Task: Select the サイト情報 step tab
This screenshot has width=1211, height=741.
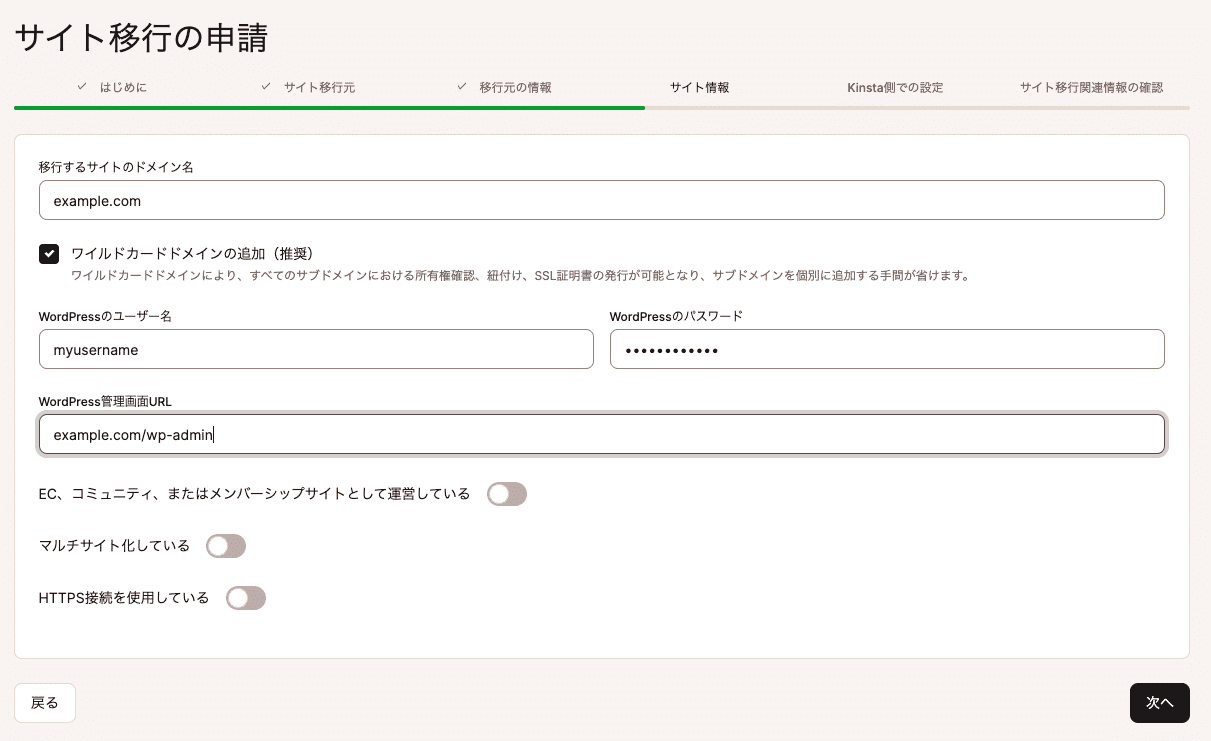Action: (x=700, y=87)
